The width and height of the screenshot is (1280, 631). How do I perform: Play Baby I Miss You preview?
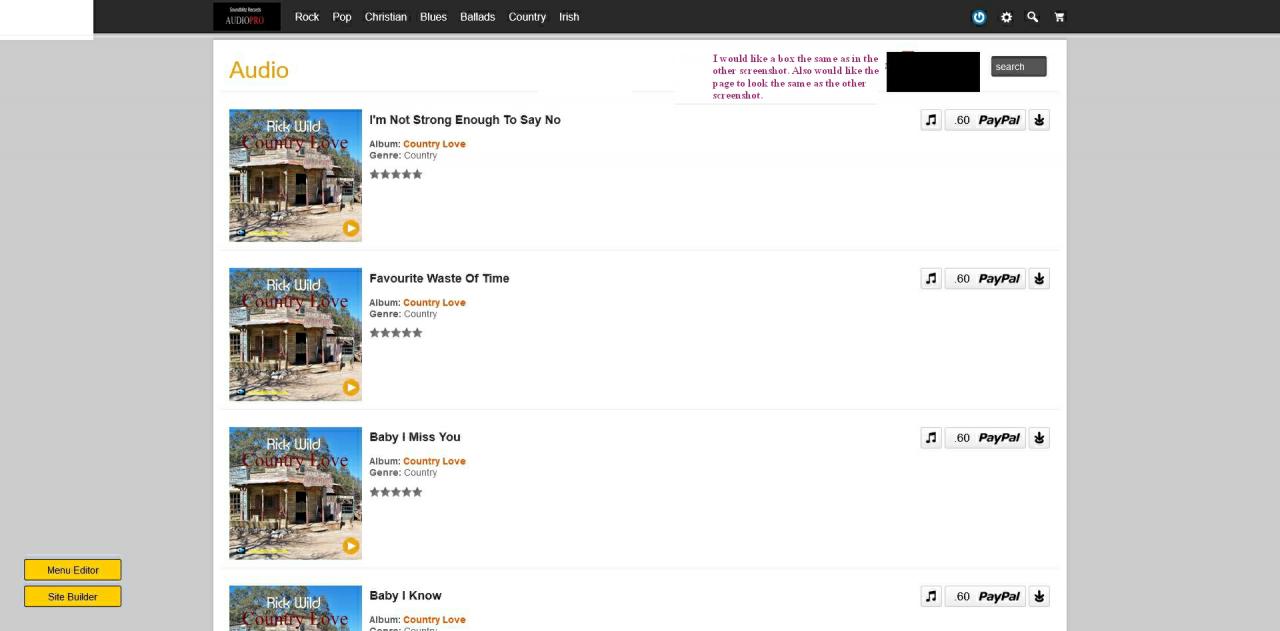pyautogui.click(x=351, y=546)
